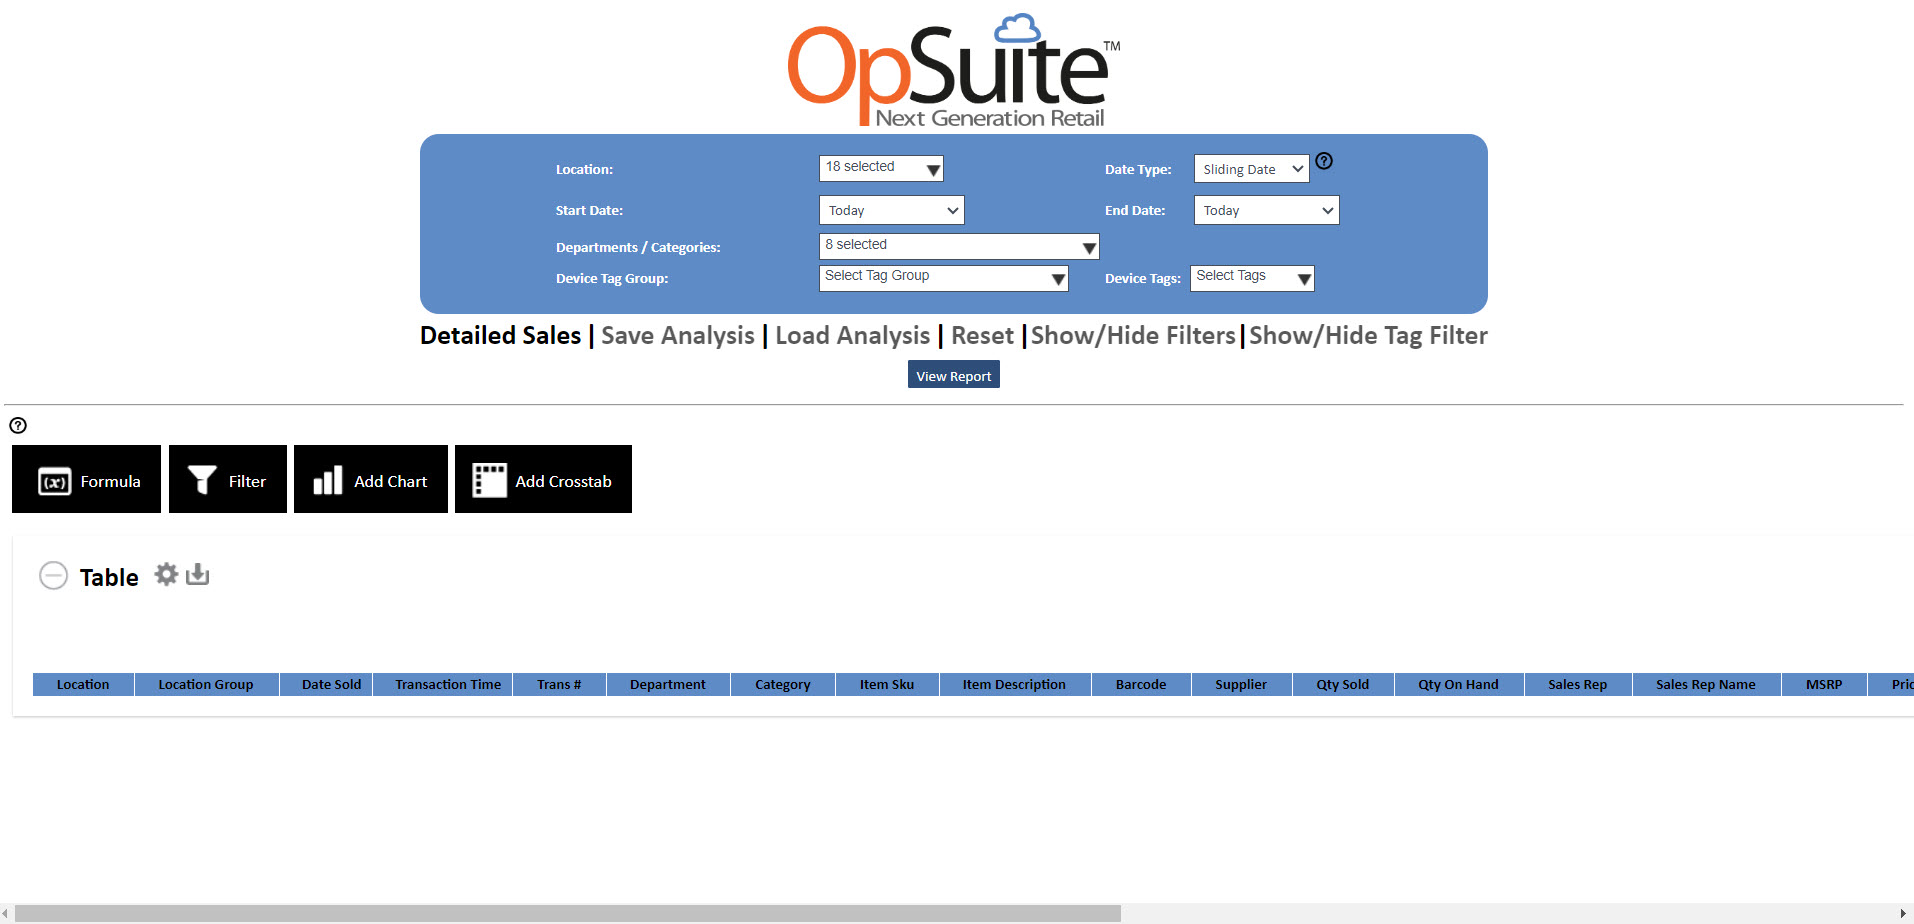1914x924 pixels.
Task: Click Add Chart button
Action: (371, 480)
